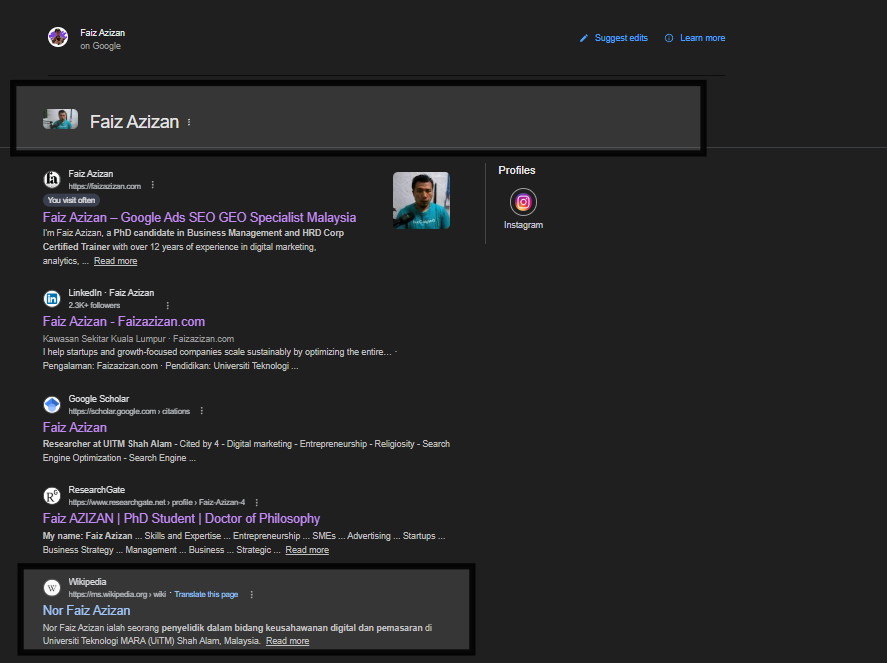Image resolution: width=887 pixels, height=663 pixels.
Task: Click Read more on the first result
Action: 115,260
